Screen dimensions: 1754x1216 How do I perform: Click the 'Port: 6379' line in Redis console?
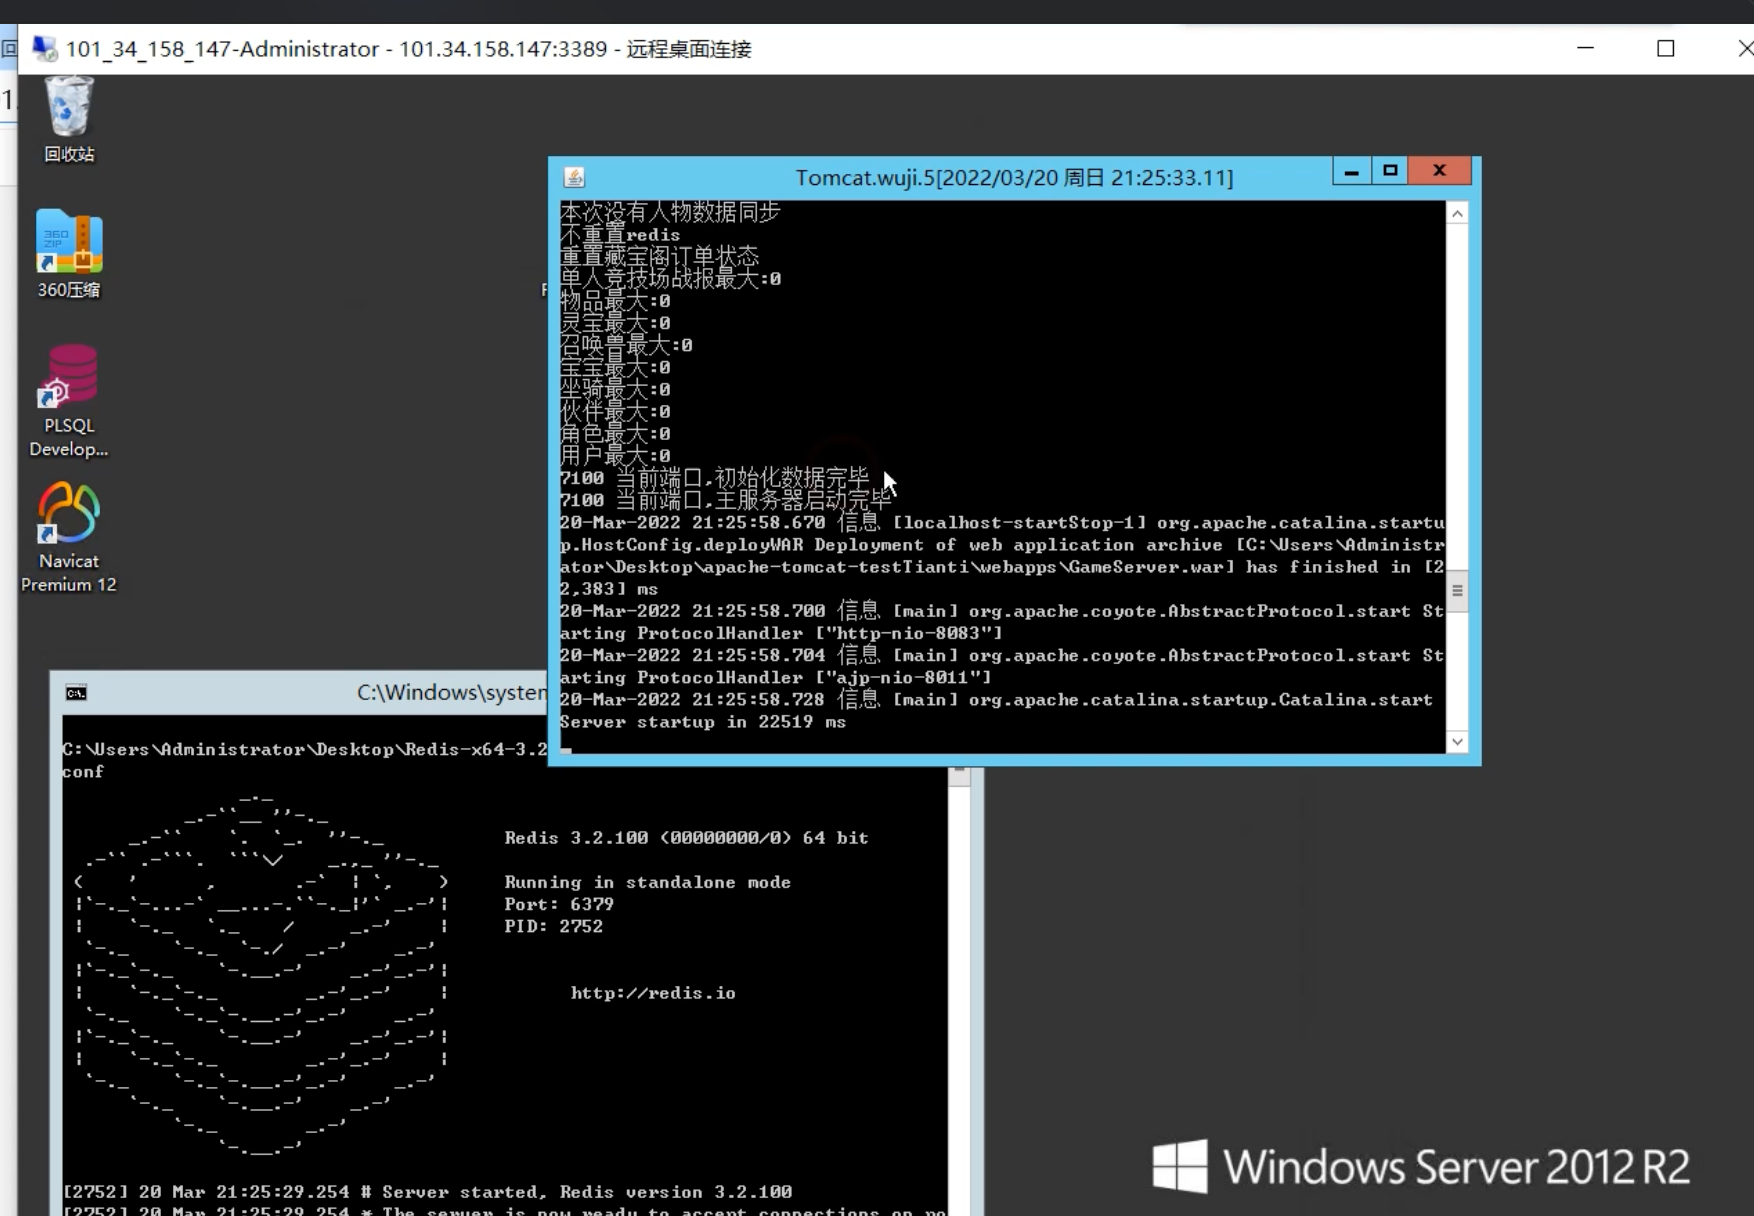[x=559, y=904]
